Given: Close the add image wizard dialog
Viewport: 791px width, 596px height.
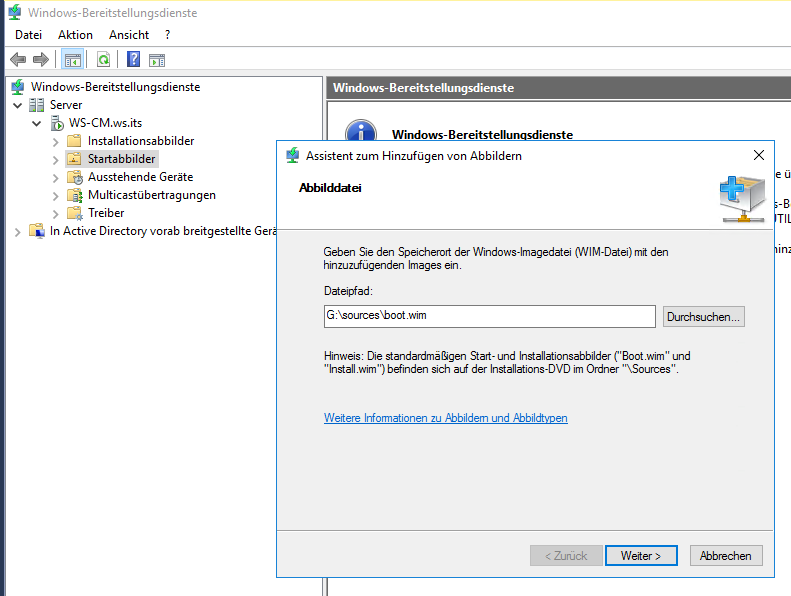Looking at the screenshot, I should click(759, 155).
